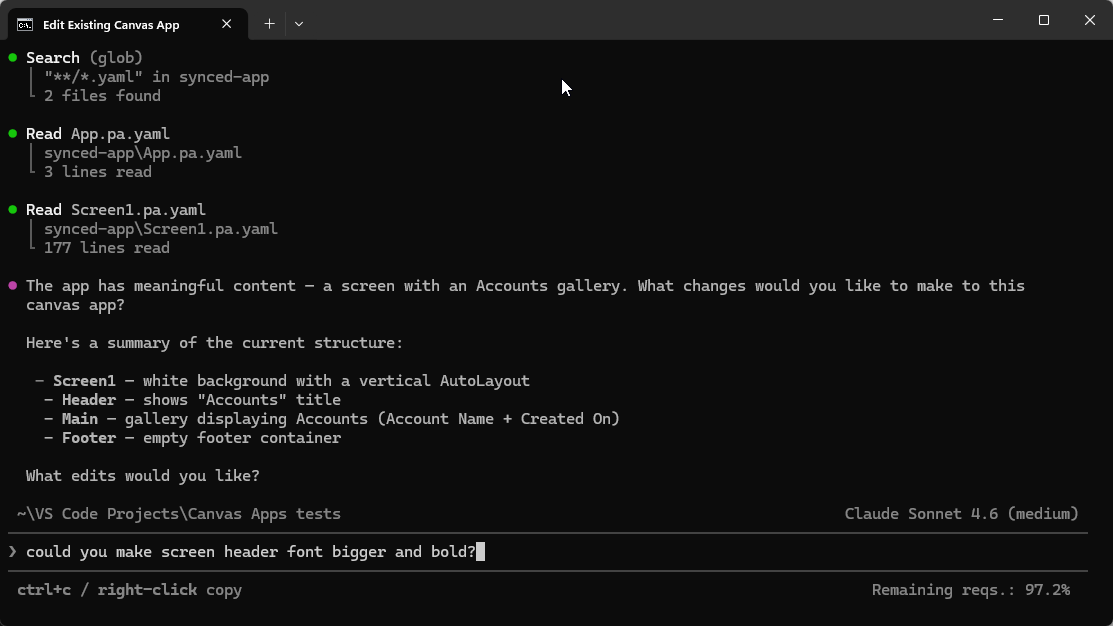1113x626 pixels.
Task: Click the green dot beside Read Screen1.pa.yaml
Action: 13,210
